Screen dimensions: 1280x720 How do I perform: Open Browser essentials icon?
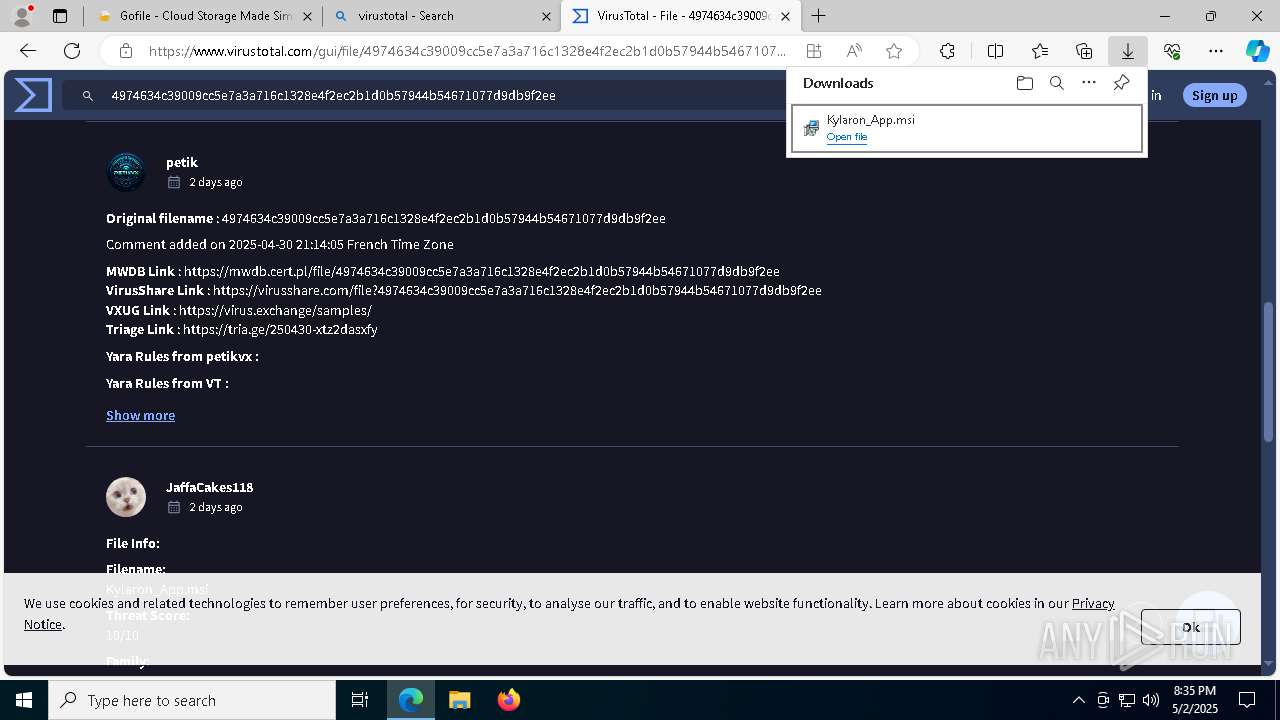tap(1172, 51)
